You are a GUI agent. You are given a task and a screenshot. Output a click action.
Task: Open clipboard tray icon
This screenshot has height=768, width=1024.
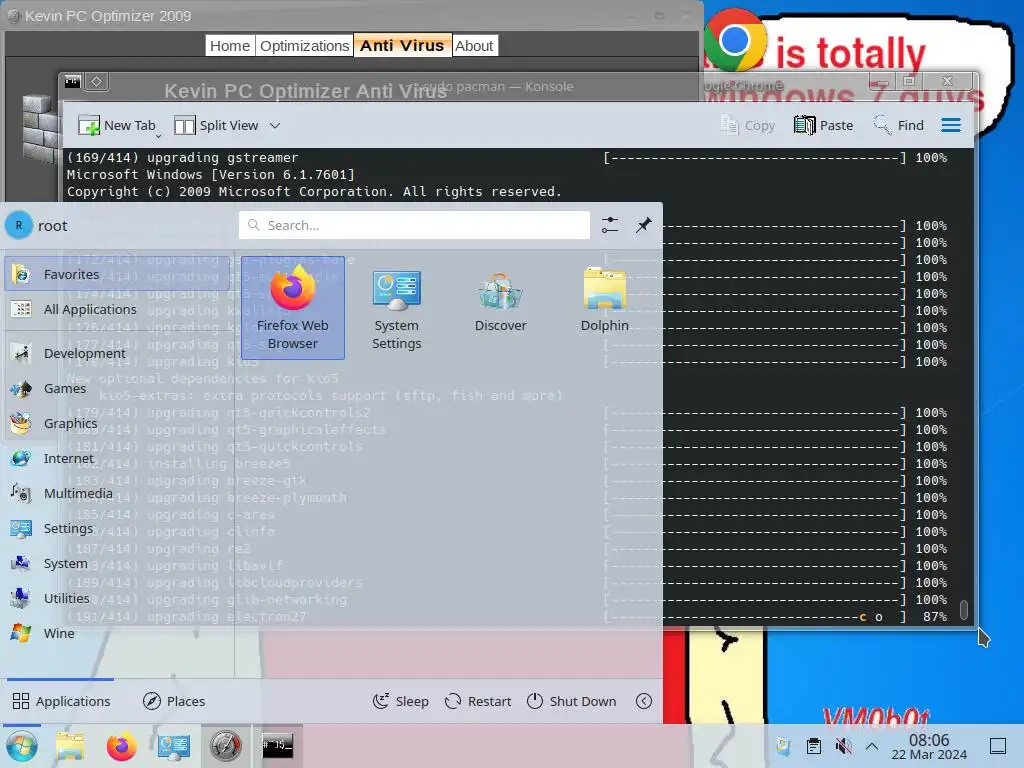pyautogui.click(x=814, y=746)
